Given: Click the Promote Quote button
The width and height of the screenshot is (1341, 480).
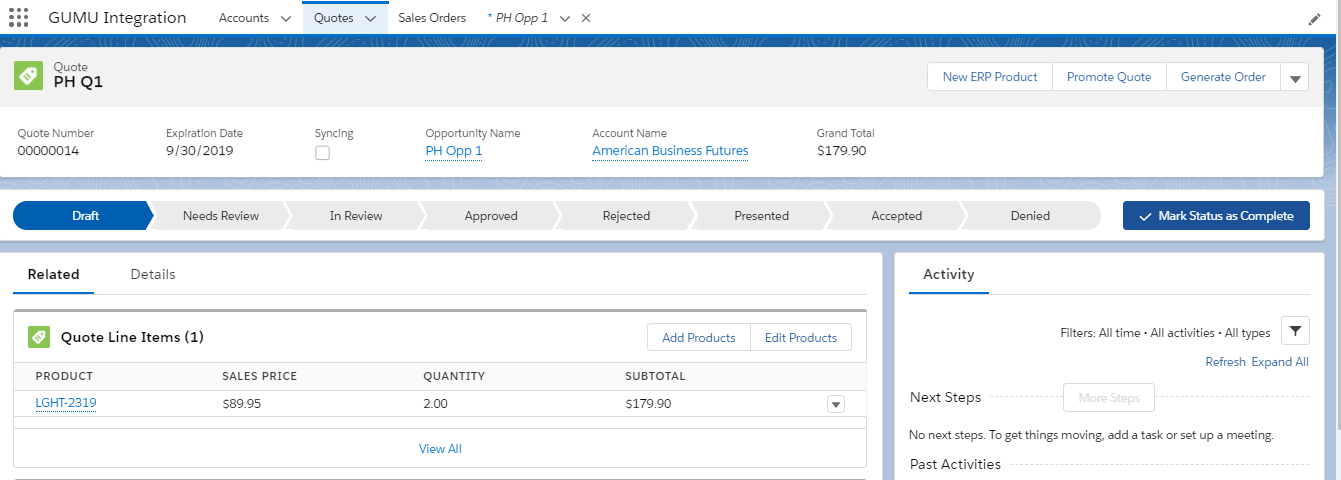Looking at the screenshot, I should [1109, 77].
